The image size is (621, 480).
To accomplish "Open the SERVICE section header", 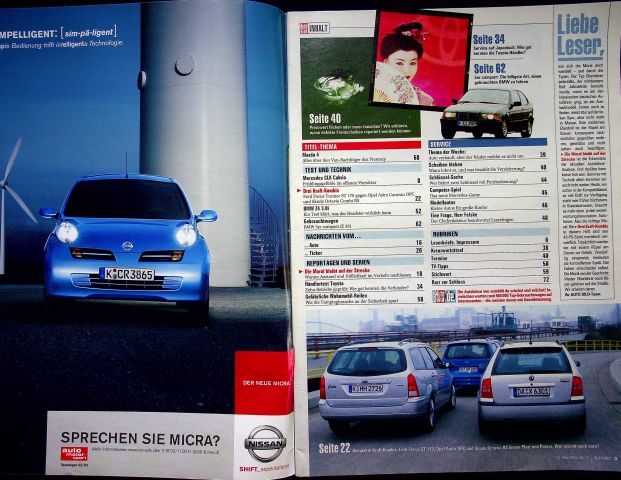I will click(x=442, y=144).
